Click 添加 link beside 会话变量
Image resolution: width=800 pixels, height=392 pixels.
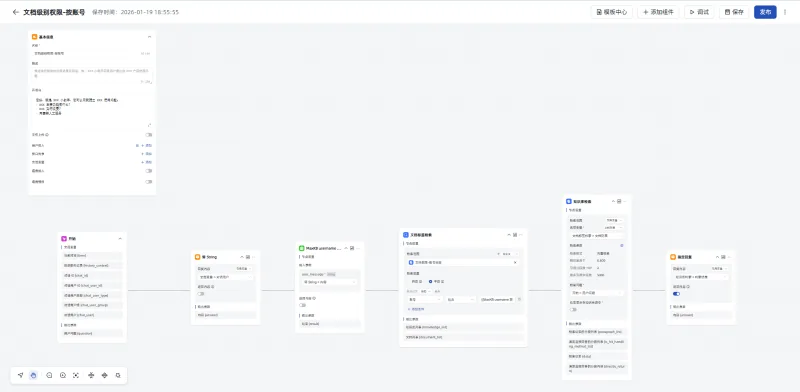(x=147, y=162)
